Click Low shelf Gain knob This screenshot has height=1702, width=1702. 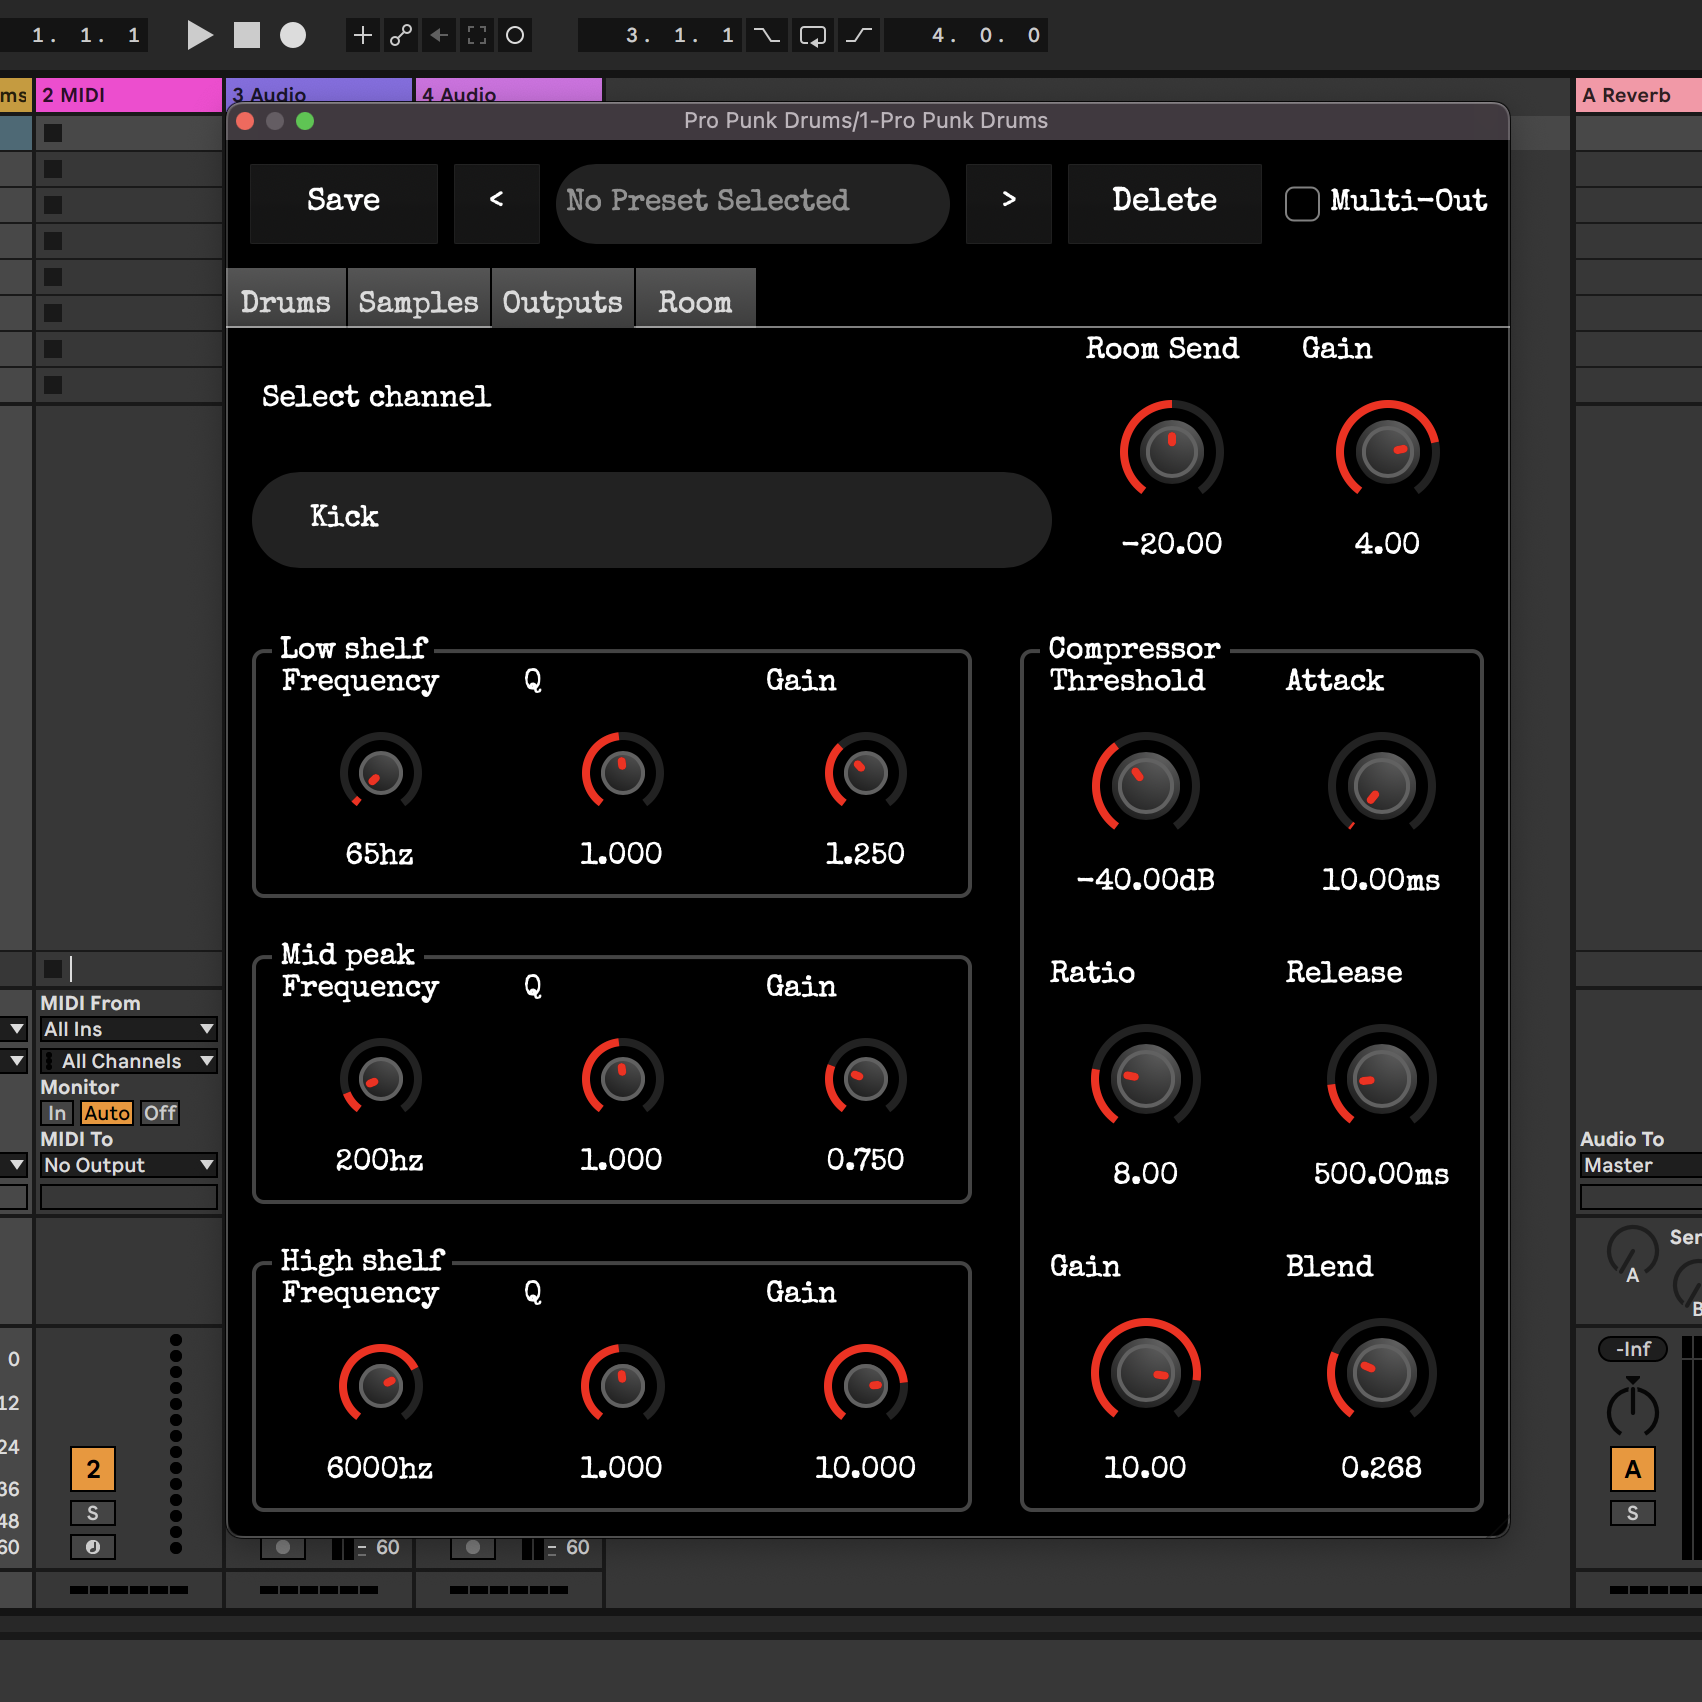point(865,773)
